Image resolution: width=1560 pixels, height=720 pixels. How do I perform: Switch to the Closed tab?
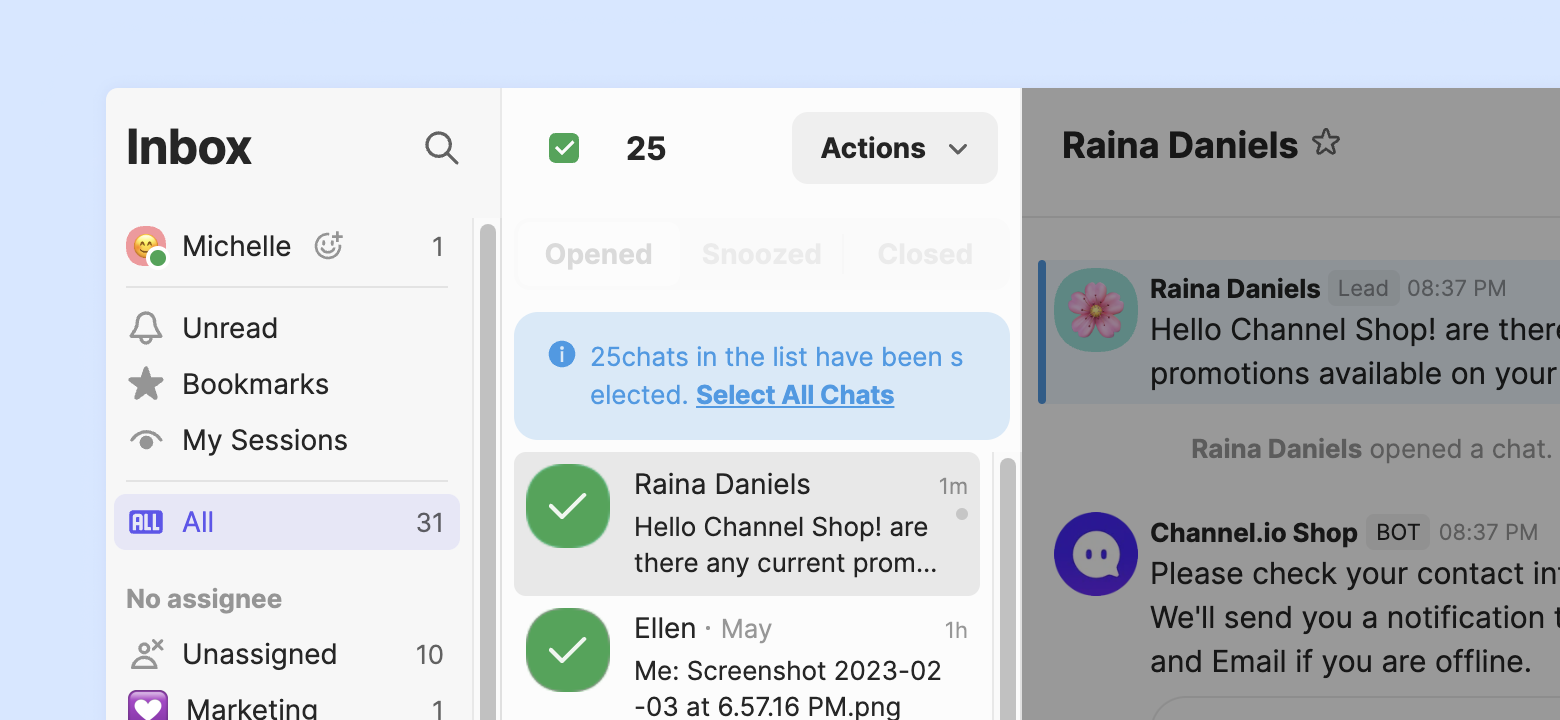[925, 254]
